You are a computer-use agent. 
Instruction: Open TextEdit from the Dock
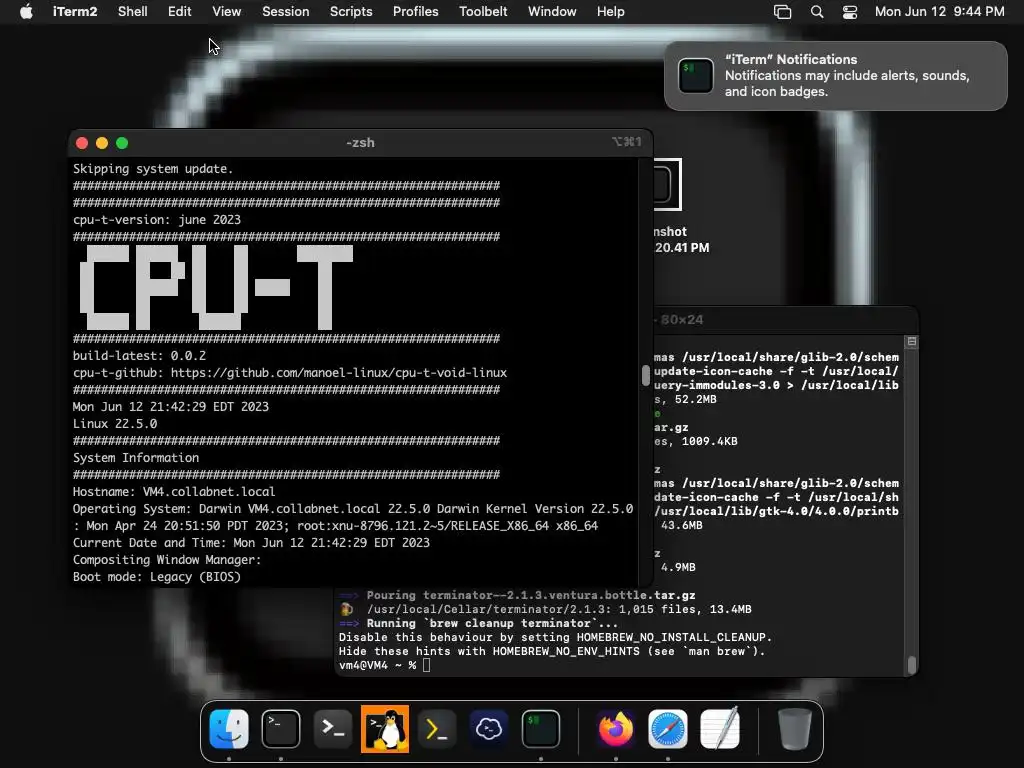tap(720, 729)
